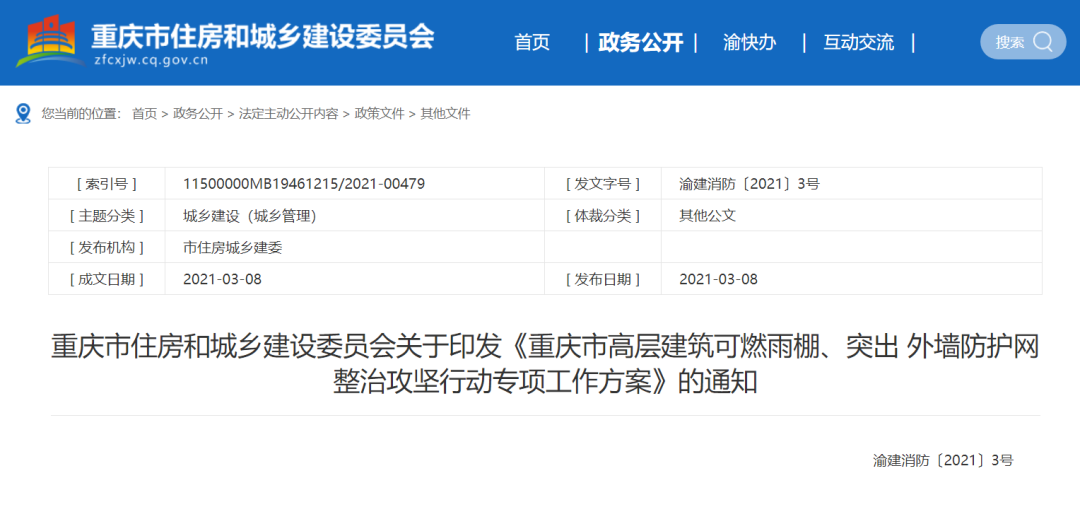Click the 首页 breadcrumb link
This screenshot has width=1080, height=507.
click(x=144, y=114)
